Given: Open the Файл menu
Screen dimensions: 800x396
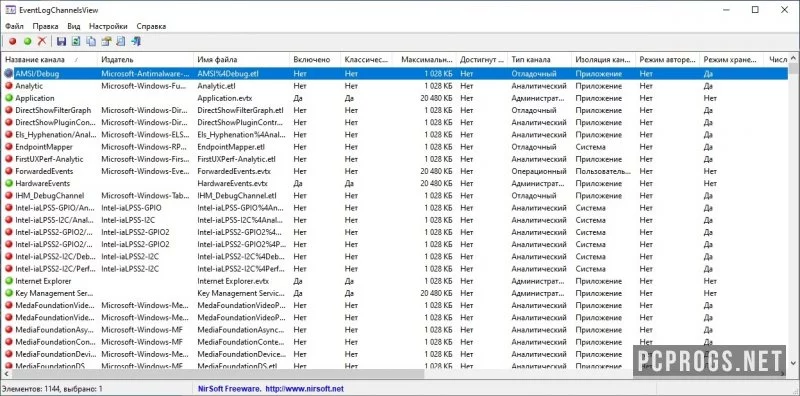Looking at the screenshot, I should point(14,26).
